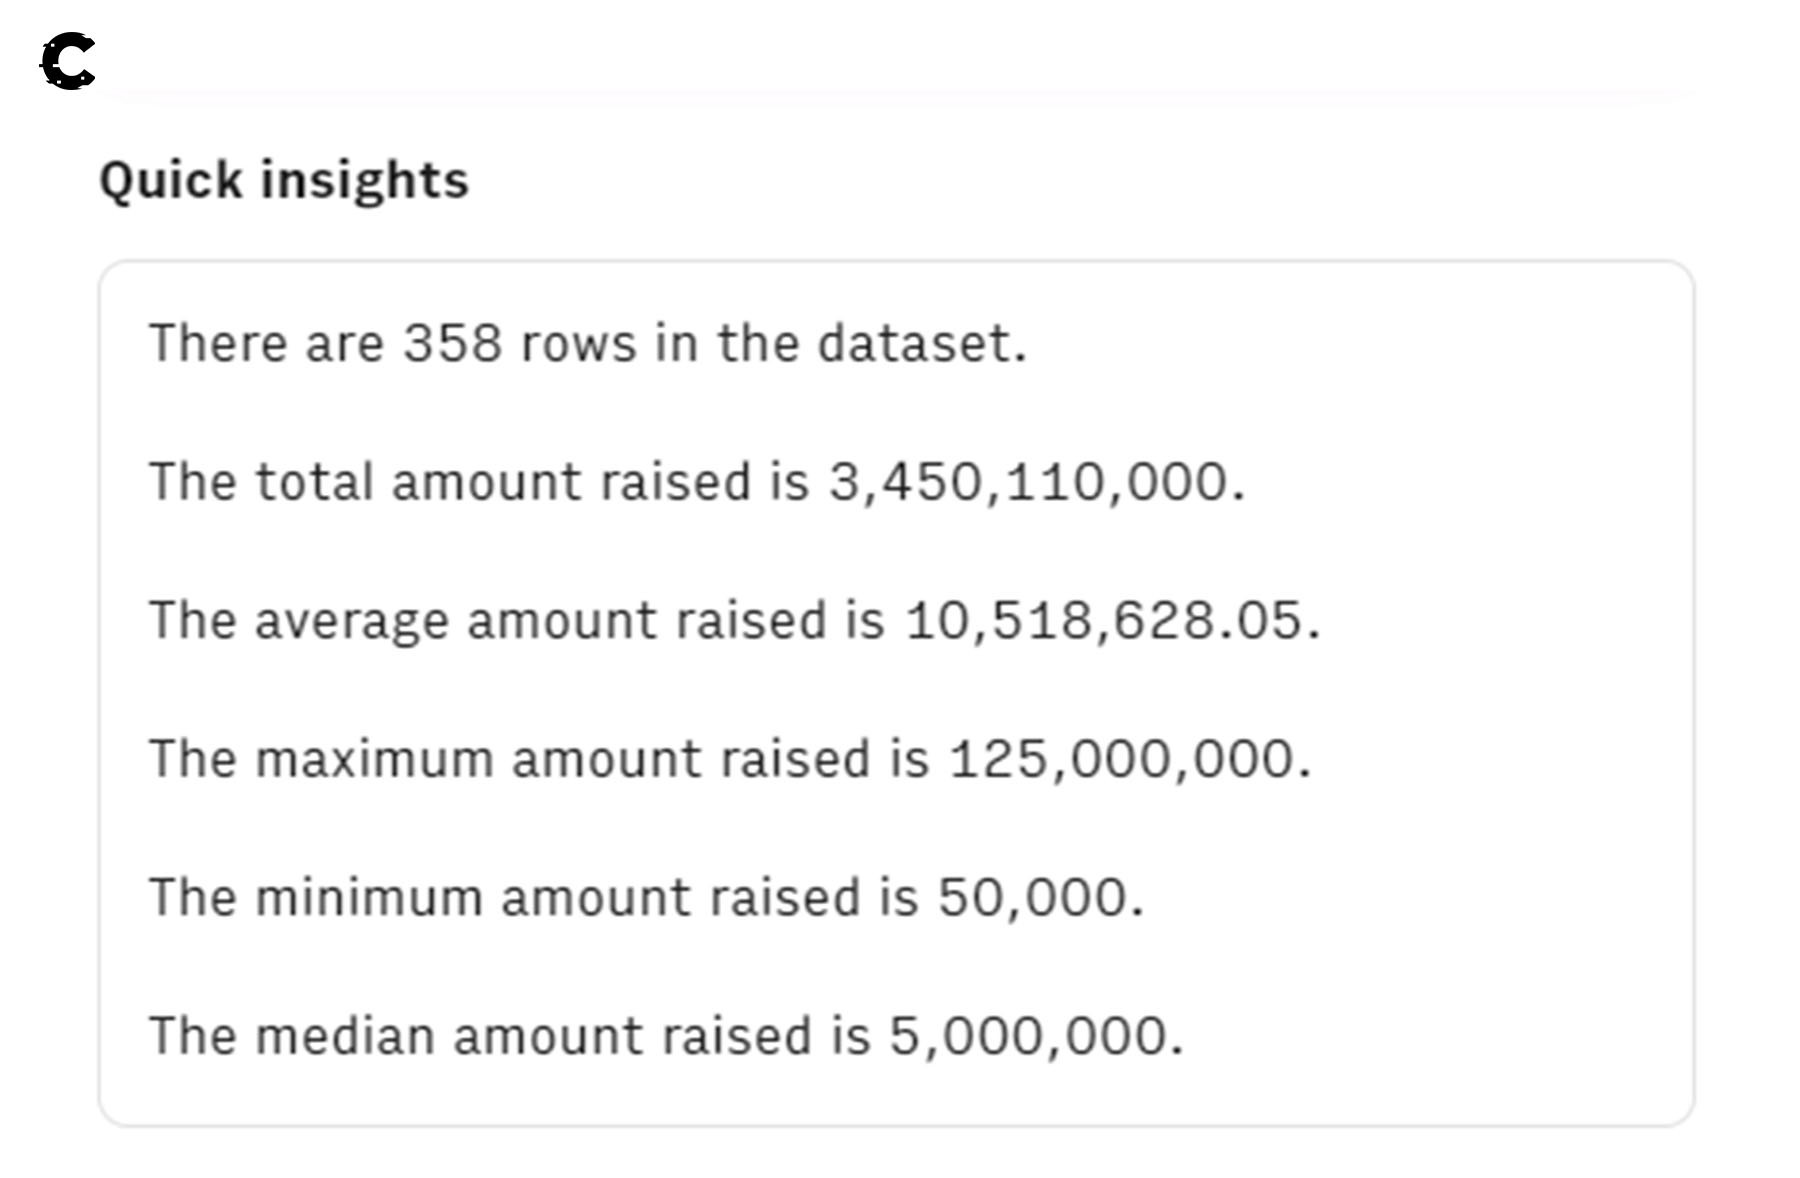Viewport: 1800px width, 1178px height.
Task: Click the total amount raised sentence
Action: click(x=696, y=482)
